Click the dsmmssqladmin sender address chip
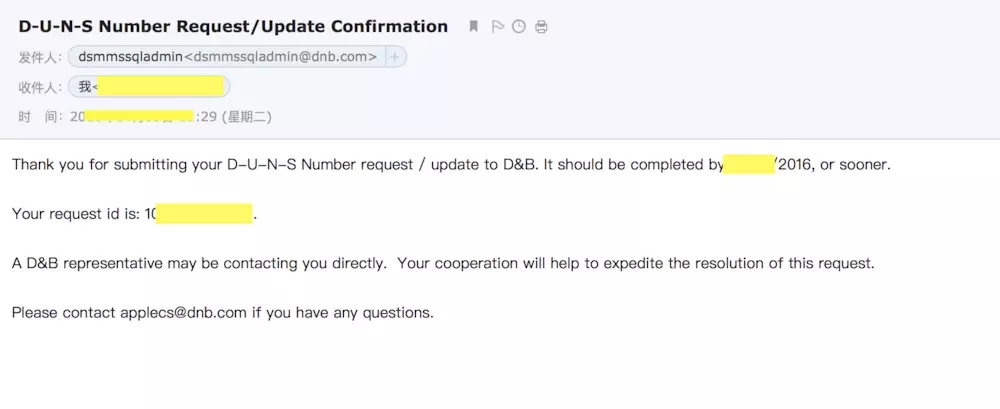This screenshot has height=409, width=1000. (x=227, y=58)
